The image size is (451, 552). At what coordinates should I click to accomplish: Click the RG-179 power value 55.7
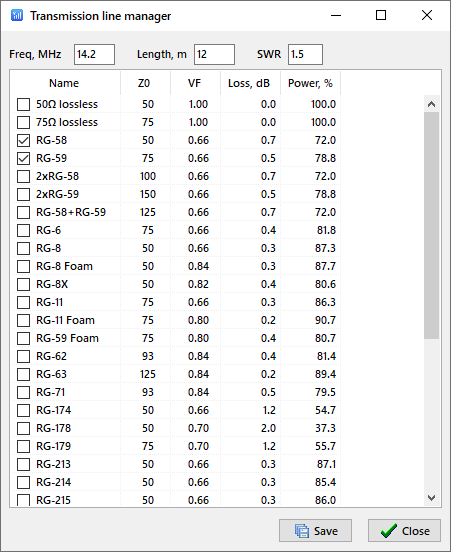[325, 446]
